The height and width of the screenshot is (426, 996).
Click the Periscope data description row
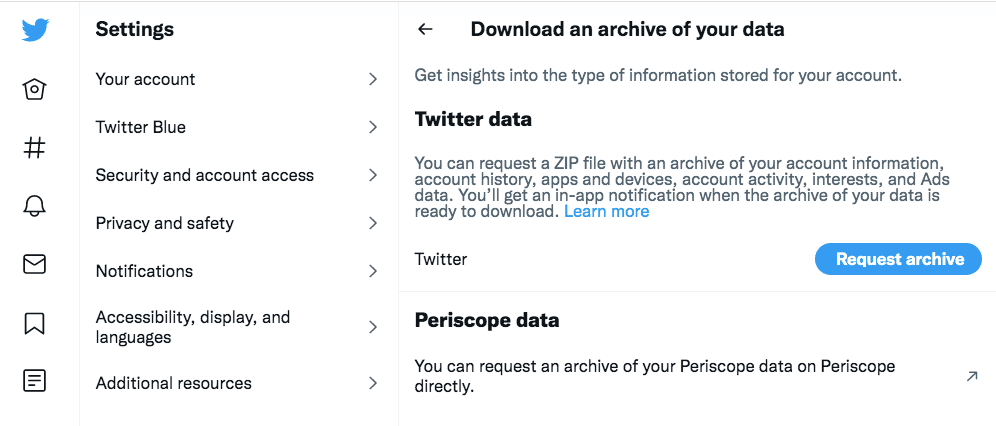click(697, 376)
